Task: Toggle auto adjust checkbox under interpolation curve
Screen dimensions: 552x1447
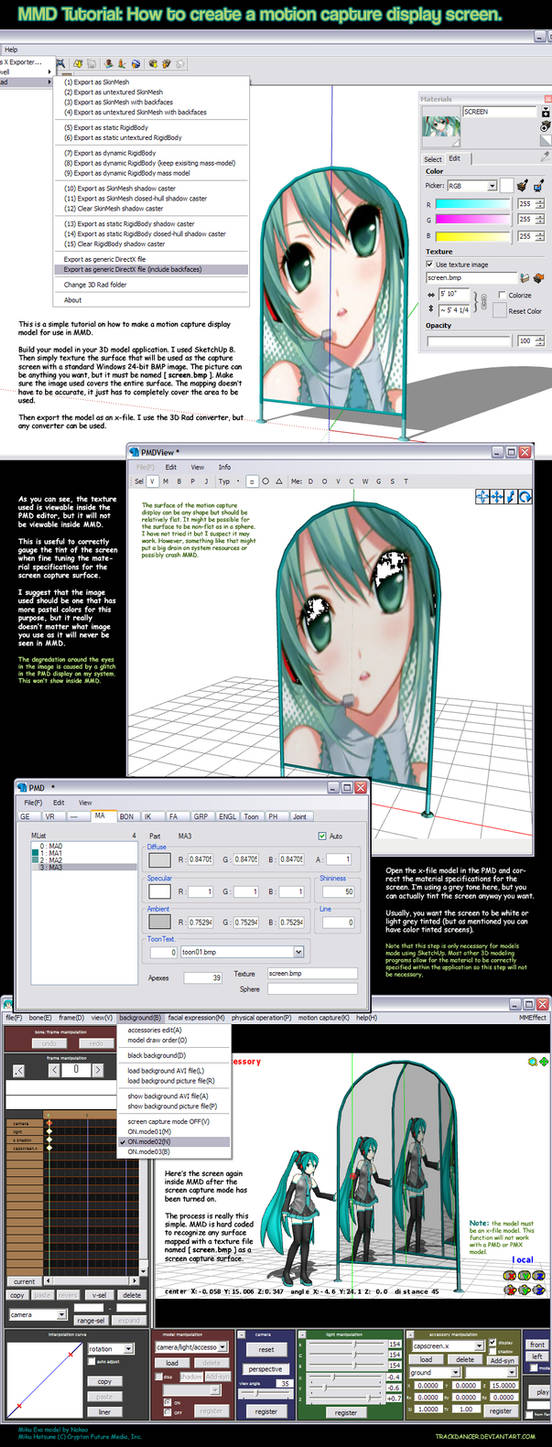Action: pyautogui.click(x=92, y=1362)
